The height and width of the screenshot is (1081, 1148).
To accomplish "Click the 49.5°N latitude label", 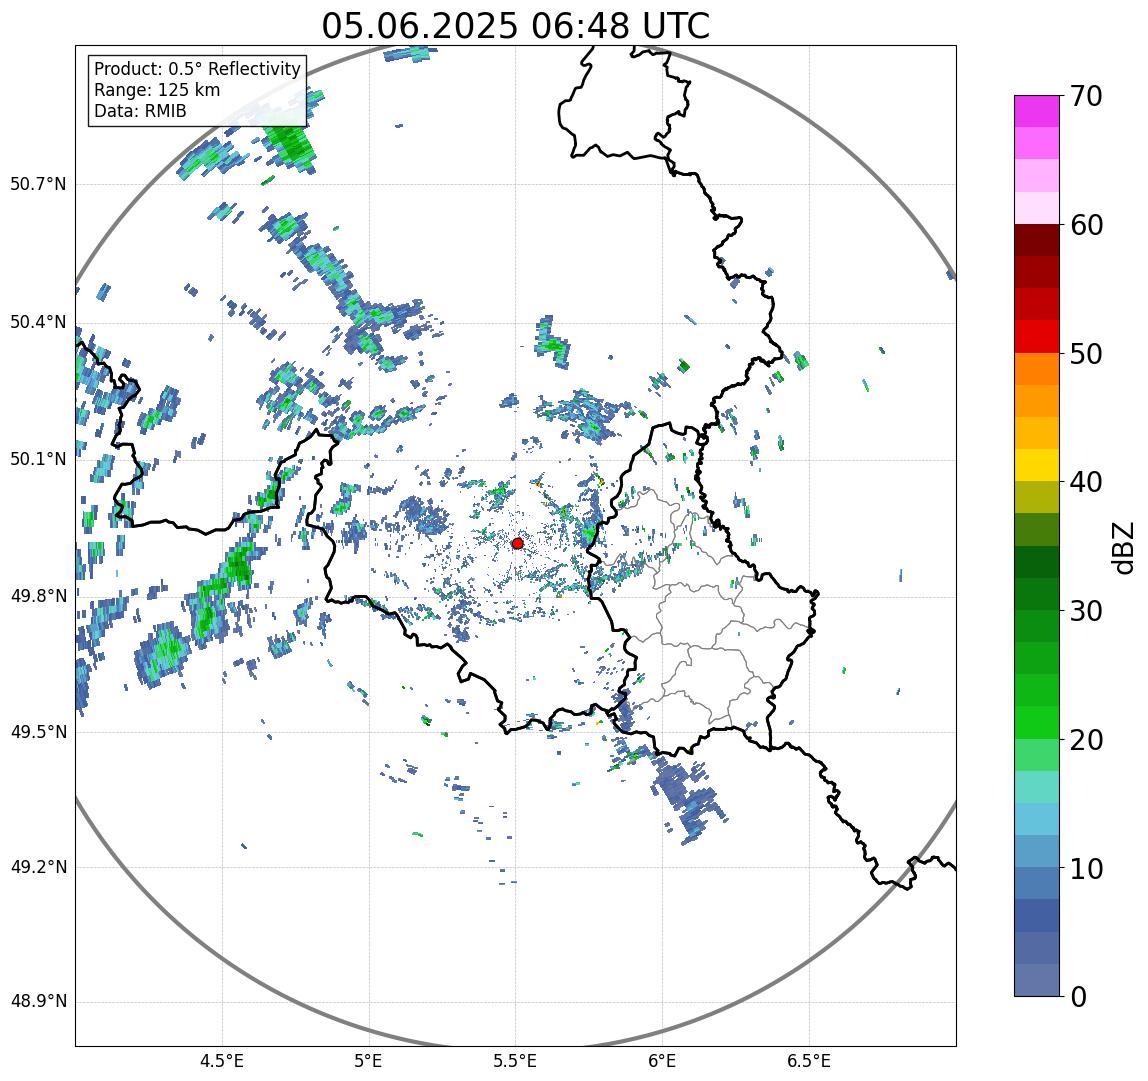I will [38, 732].
